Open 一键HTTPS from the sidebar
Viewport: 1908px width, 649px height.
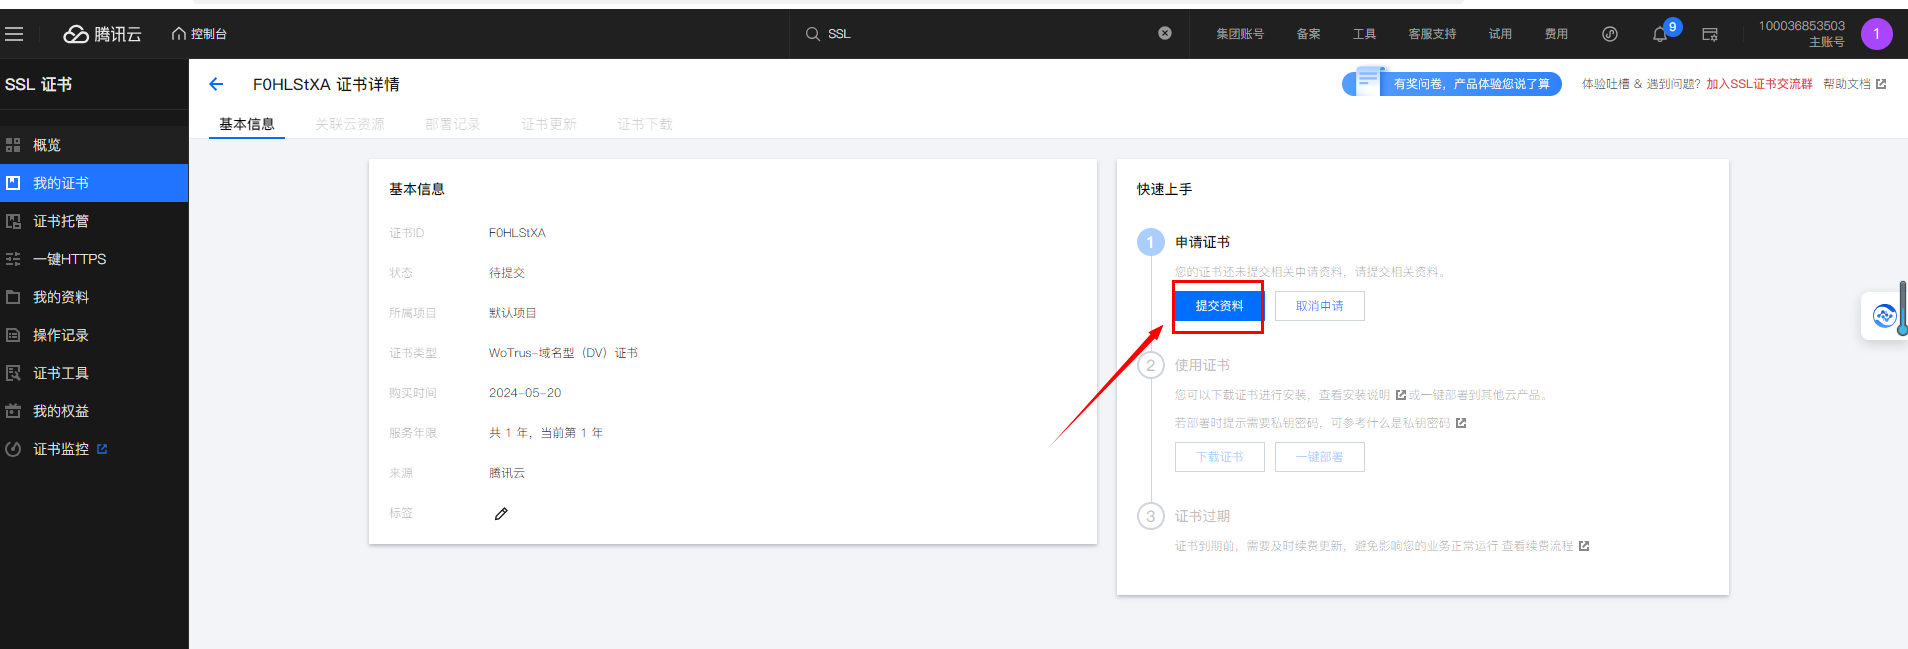point(69,259)
